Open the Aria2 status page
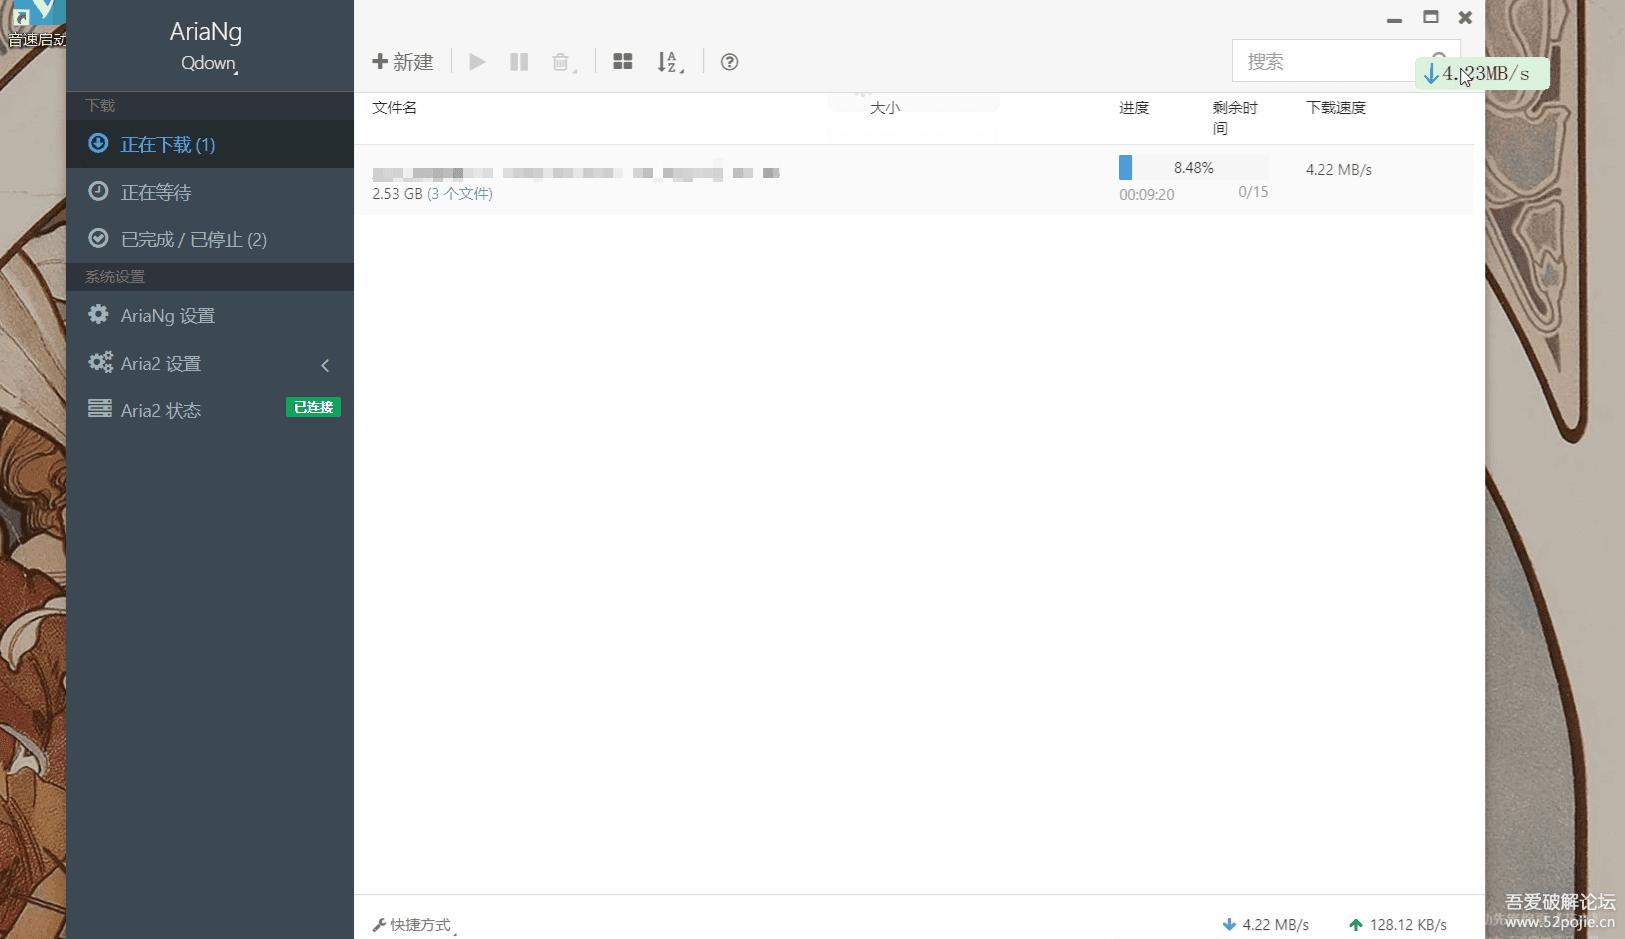Viewport: 1625px width, 939px height. 160,410
